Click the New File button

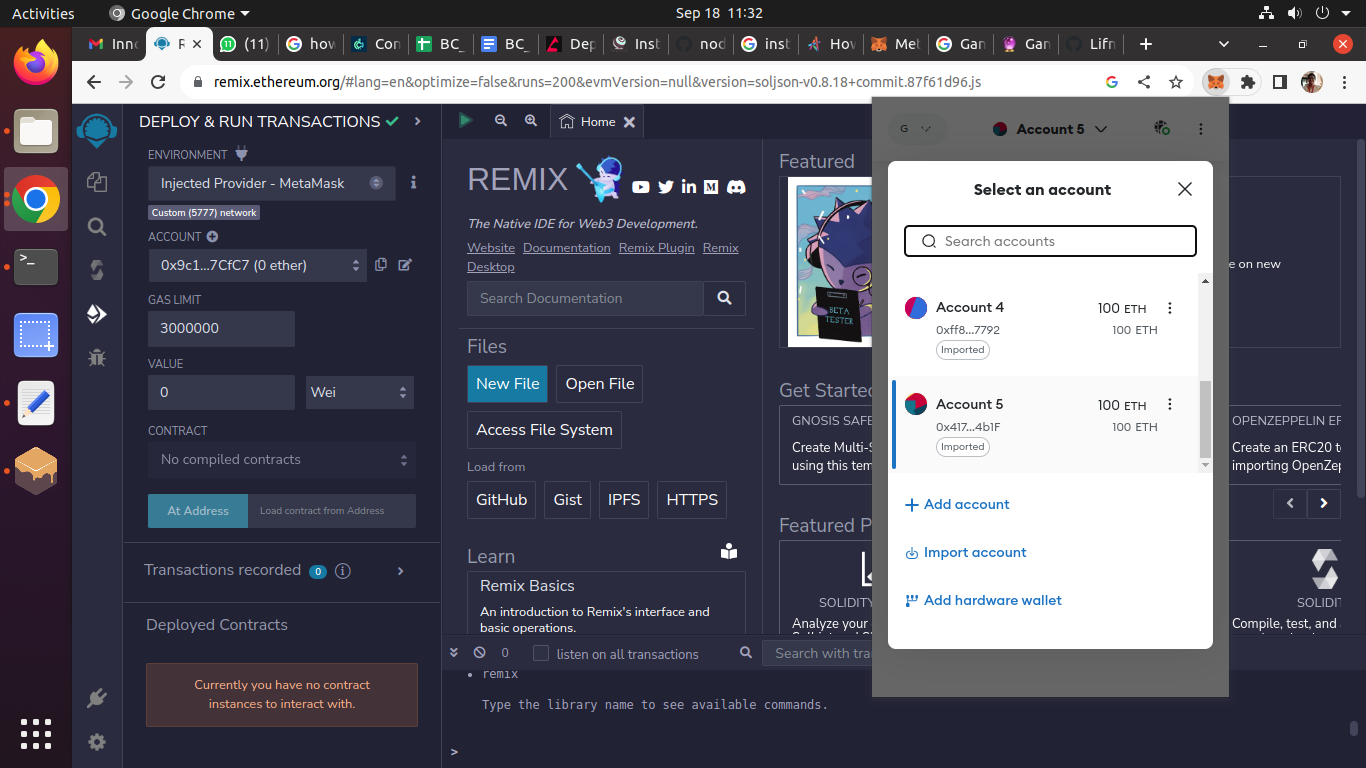click(x=508, y=384)
